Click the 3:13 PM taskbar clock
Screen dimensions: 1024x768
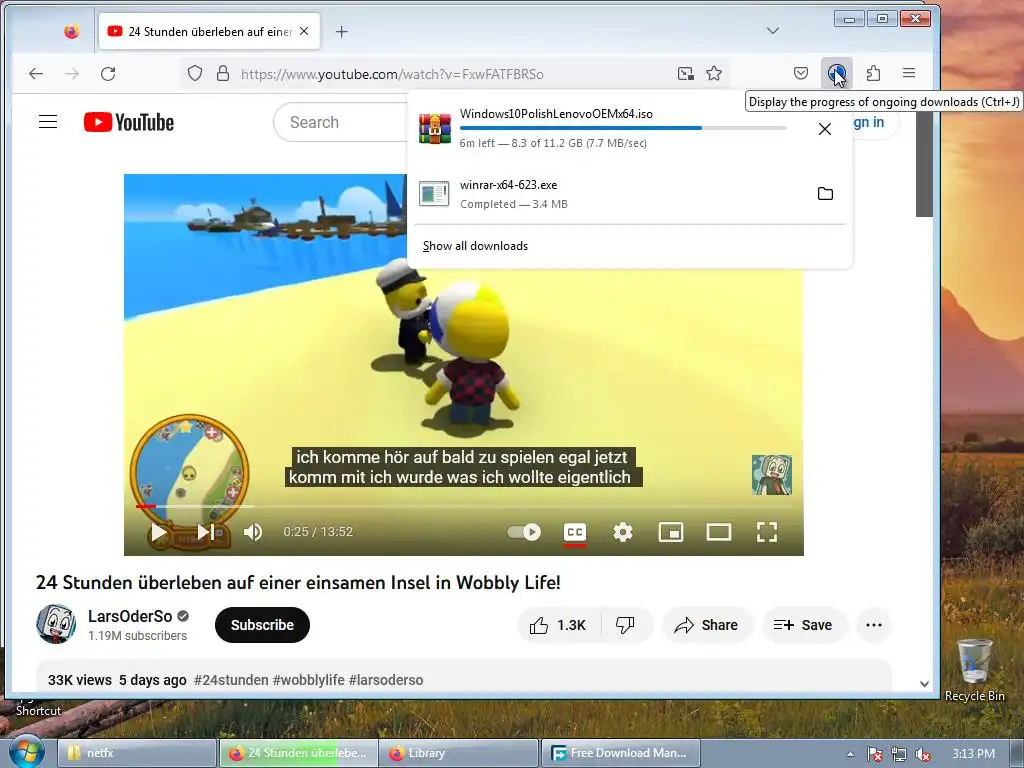click(974, 754)
